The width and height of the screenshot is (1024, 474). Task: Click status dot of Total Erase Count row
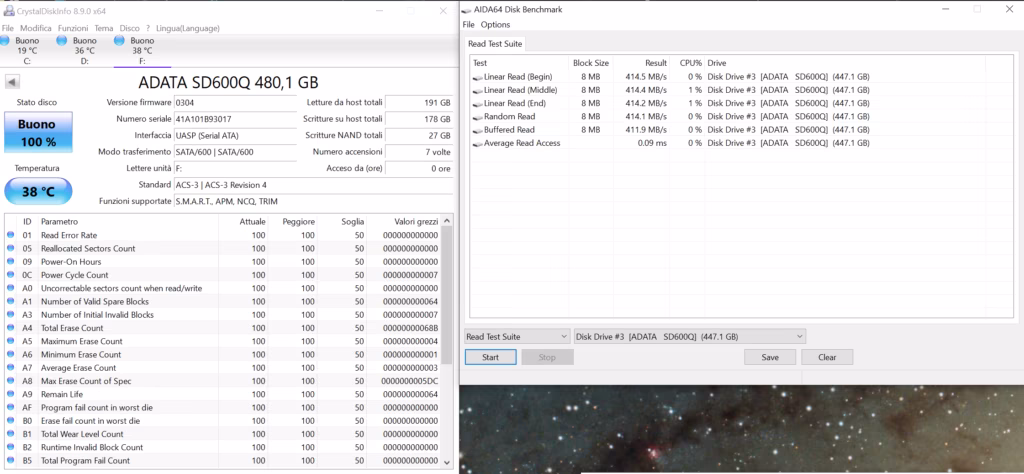pos(10,328)
